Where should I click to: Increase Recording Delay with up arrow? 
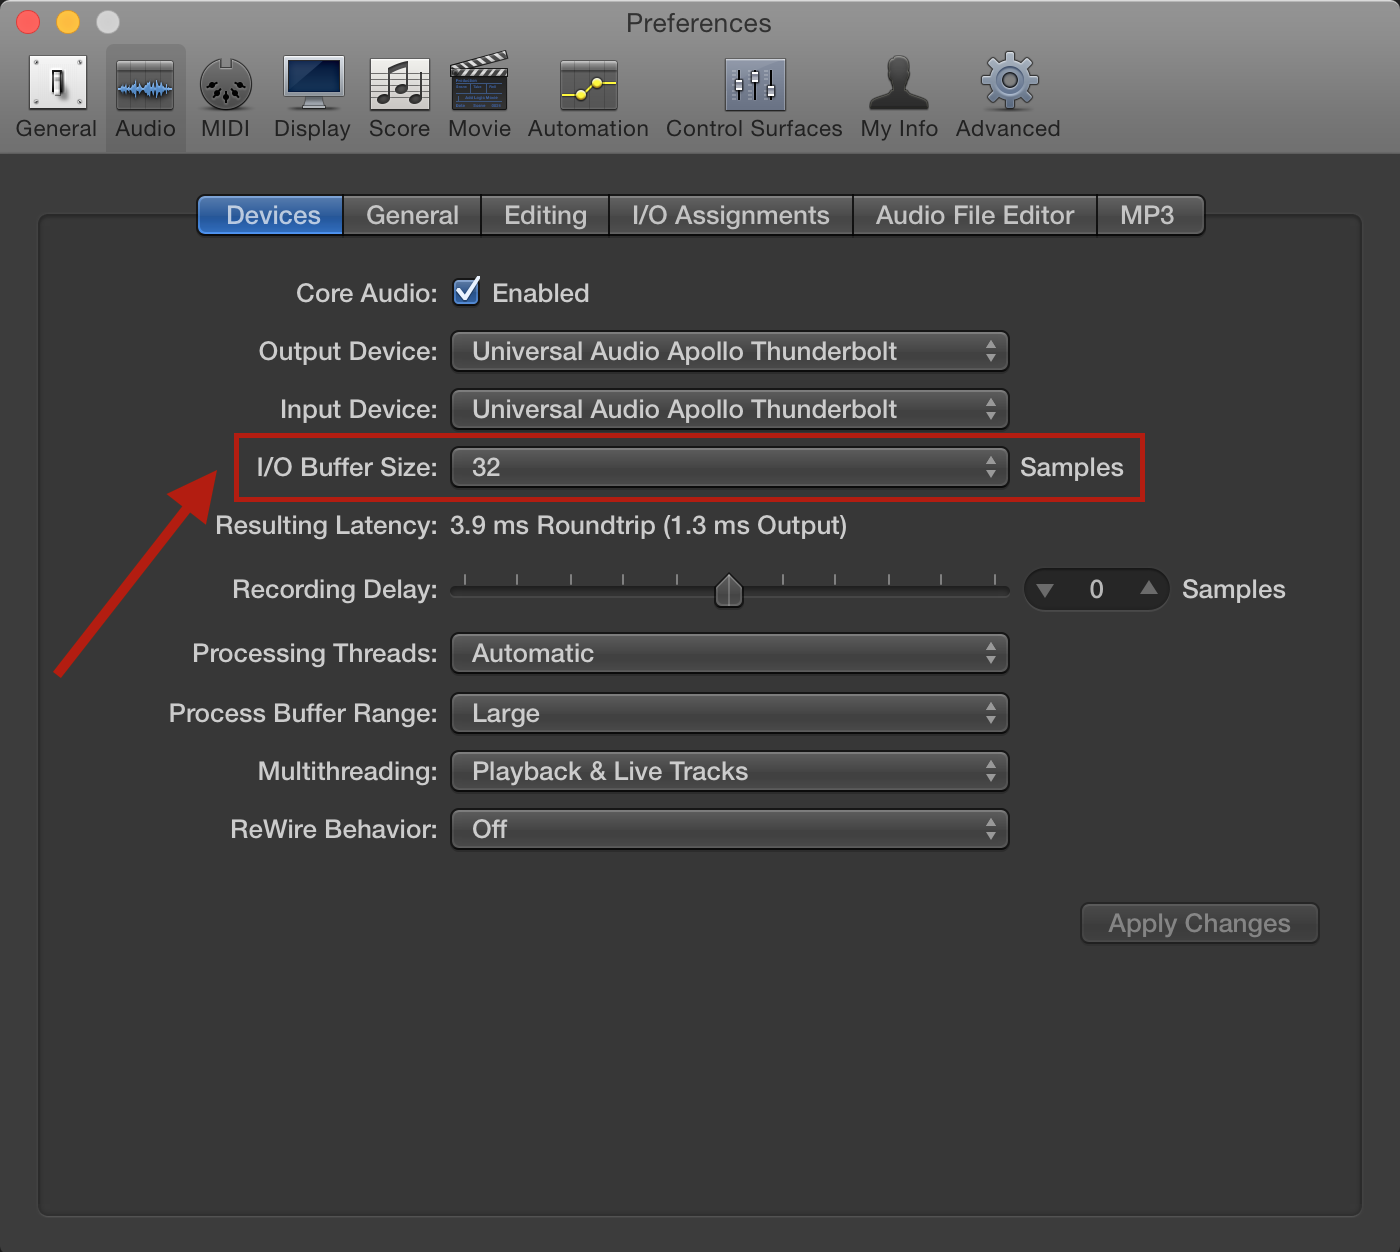click(1149, 589)
